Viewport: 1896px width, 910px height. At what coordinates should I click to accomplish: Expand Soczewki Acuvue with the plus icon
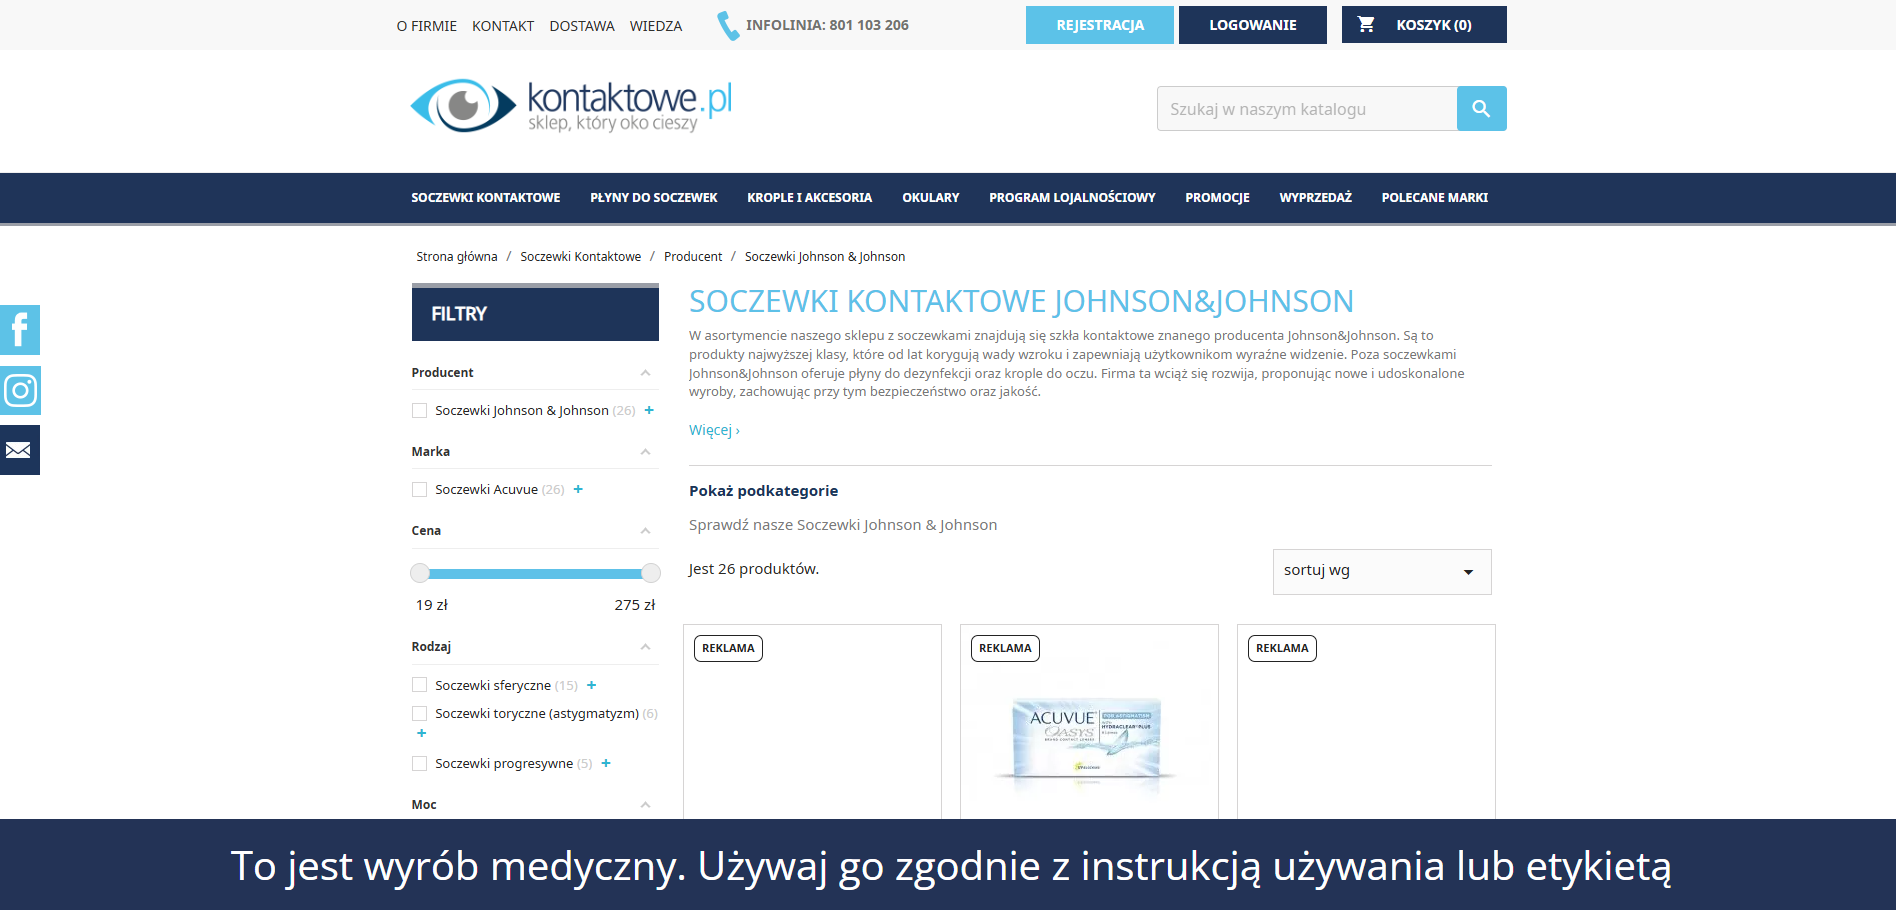click(x=577, y=489)
